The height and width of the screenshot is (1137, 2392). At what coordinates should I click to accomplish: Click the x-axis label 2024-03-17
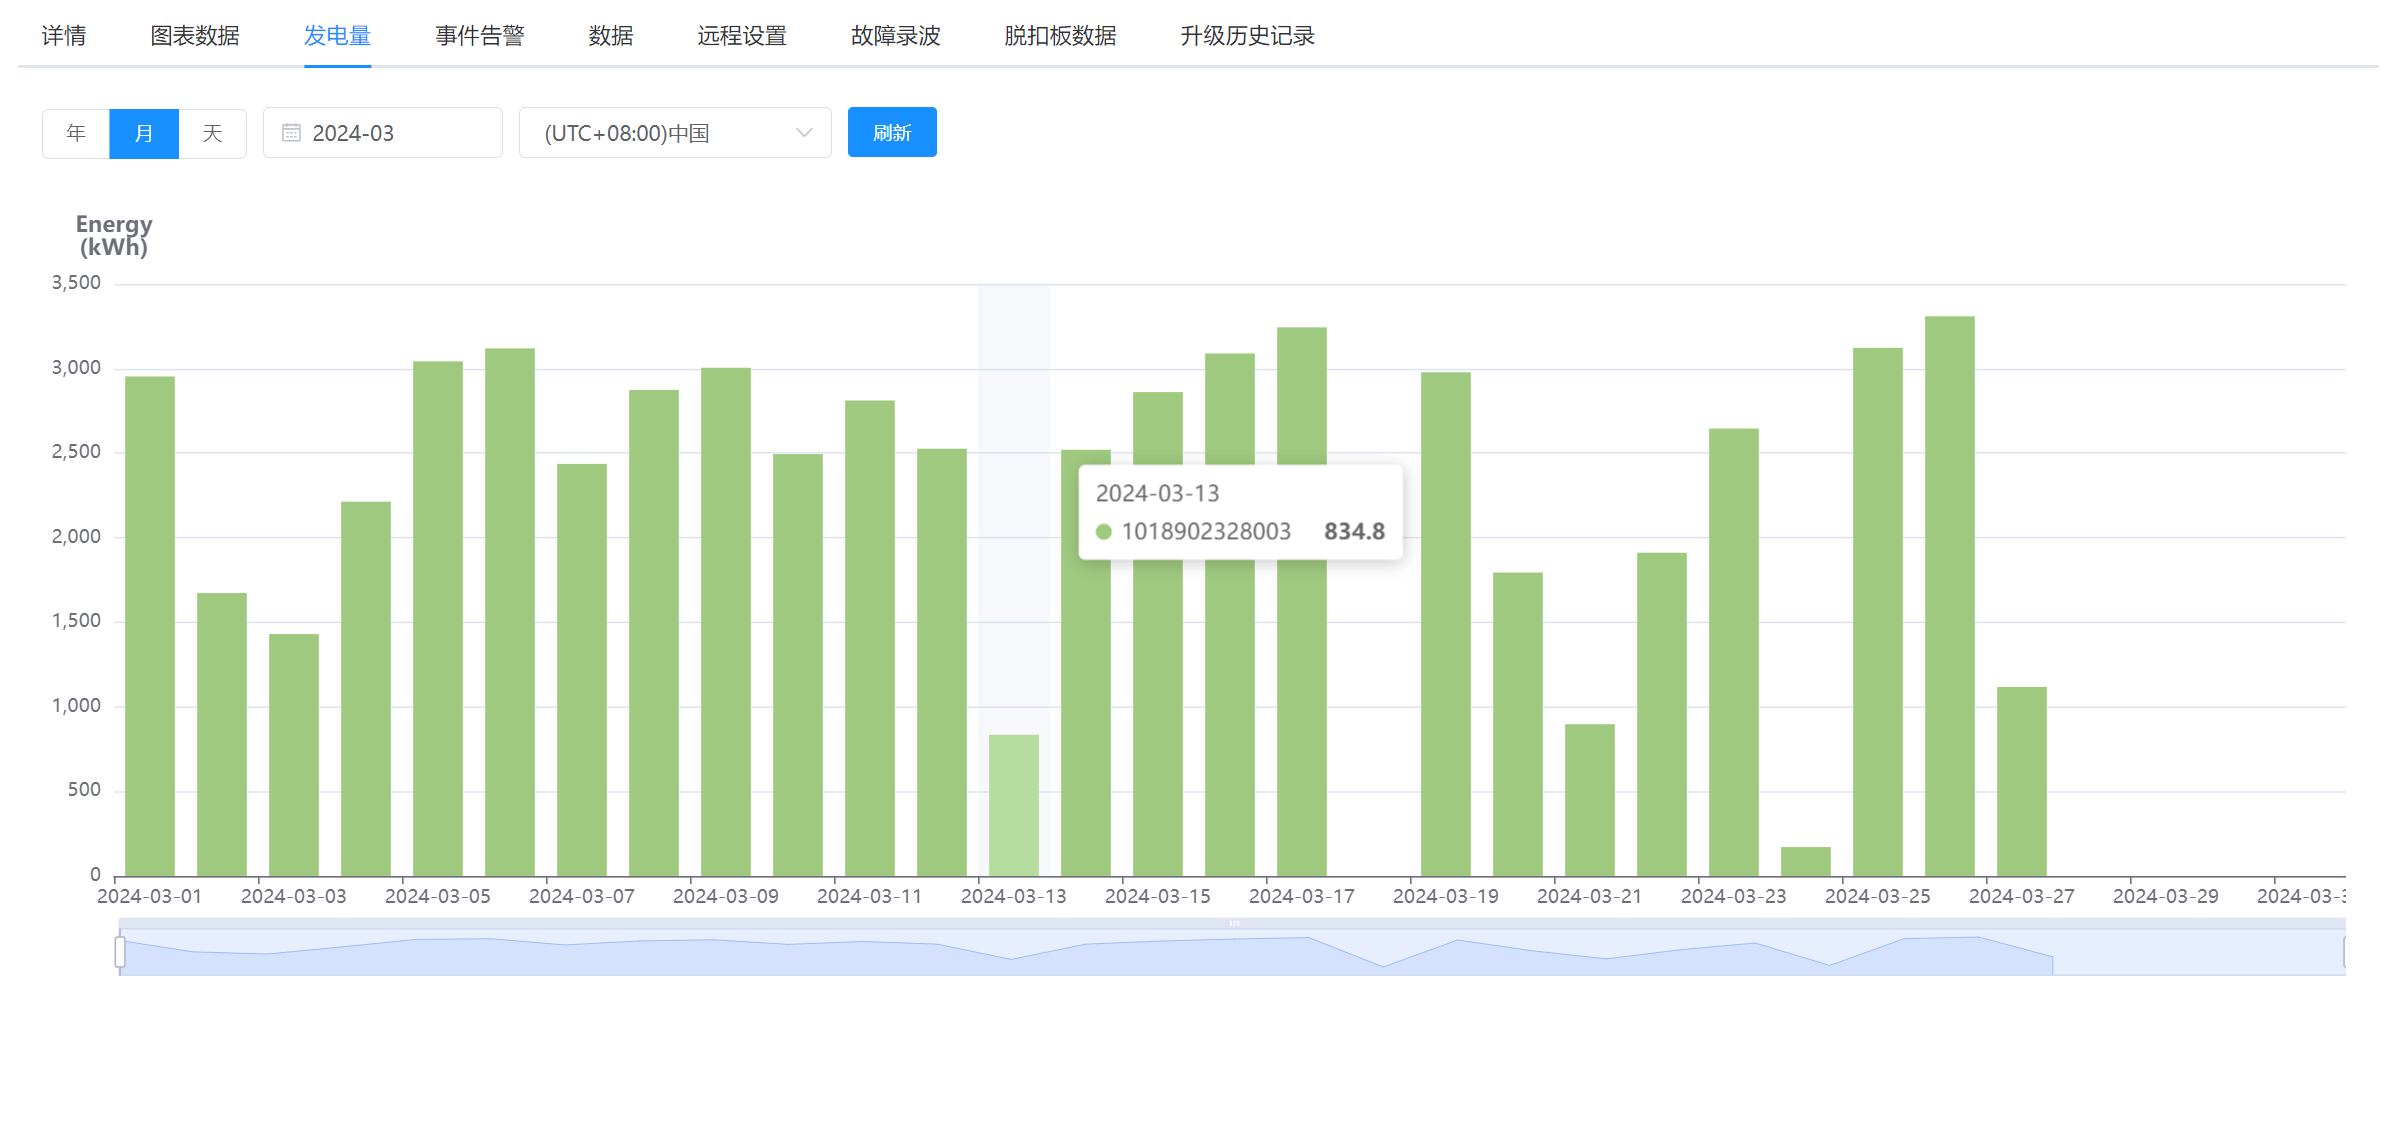1302,896
